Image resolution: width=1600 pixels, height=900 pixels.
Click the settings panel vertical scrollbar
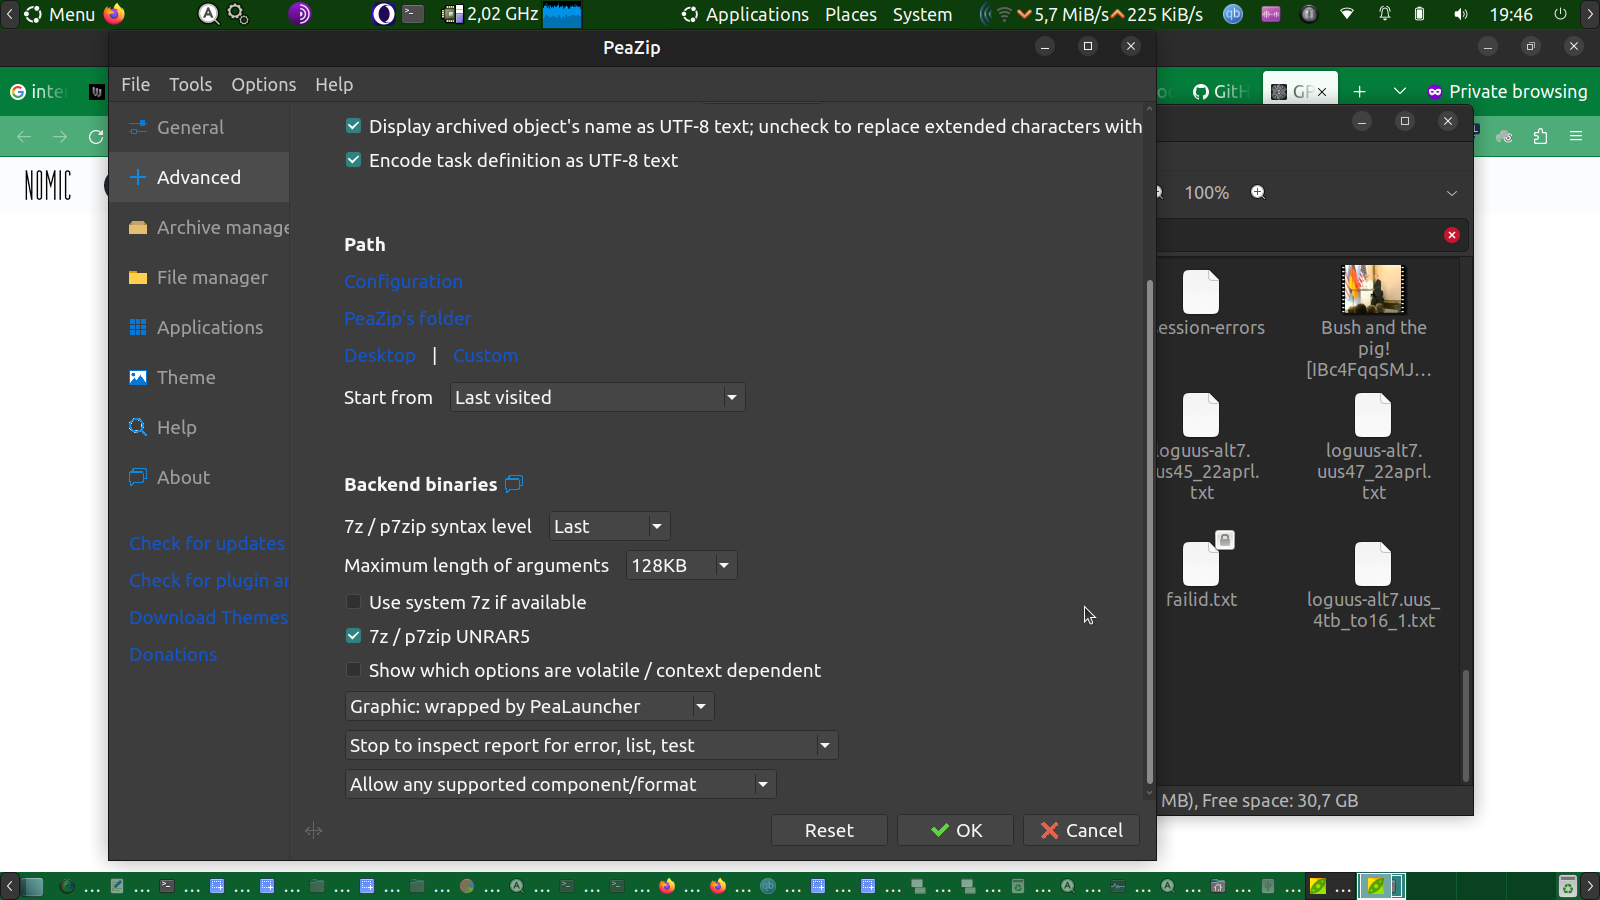(x=1149, y=530)
